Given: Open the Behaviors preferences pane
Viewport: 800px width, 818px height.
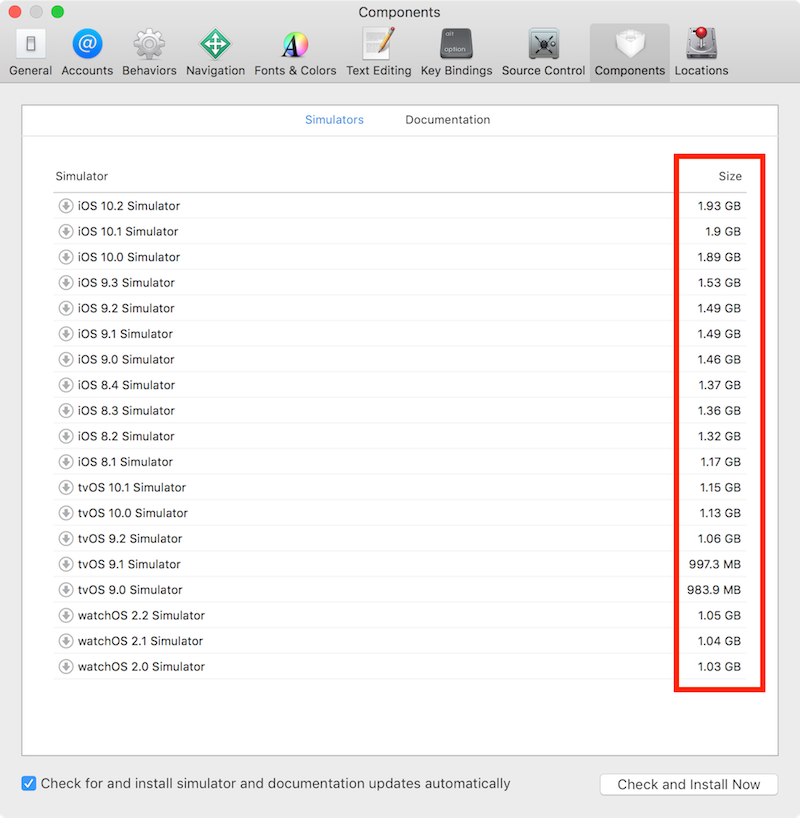Looking at the screenshot, I should 149,52.
